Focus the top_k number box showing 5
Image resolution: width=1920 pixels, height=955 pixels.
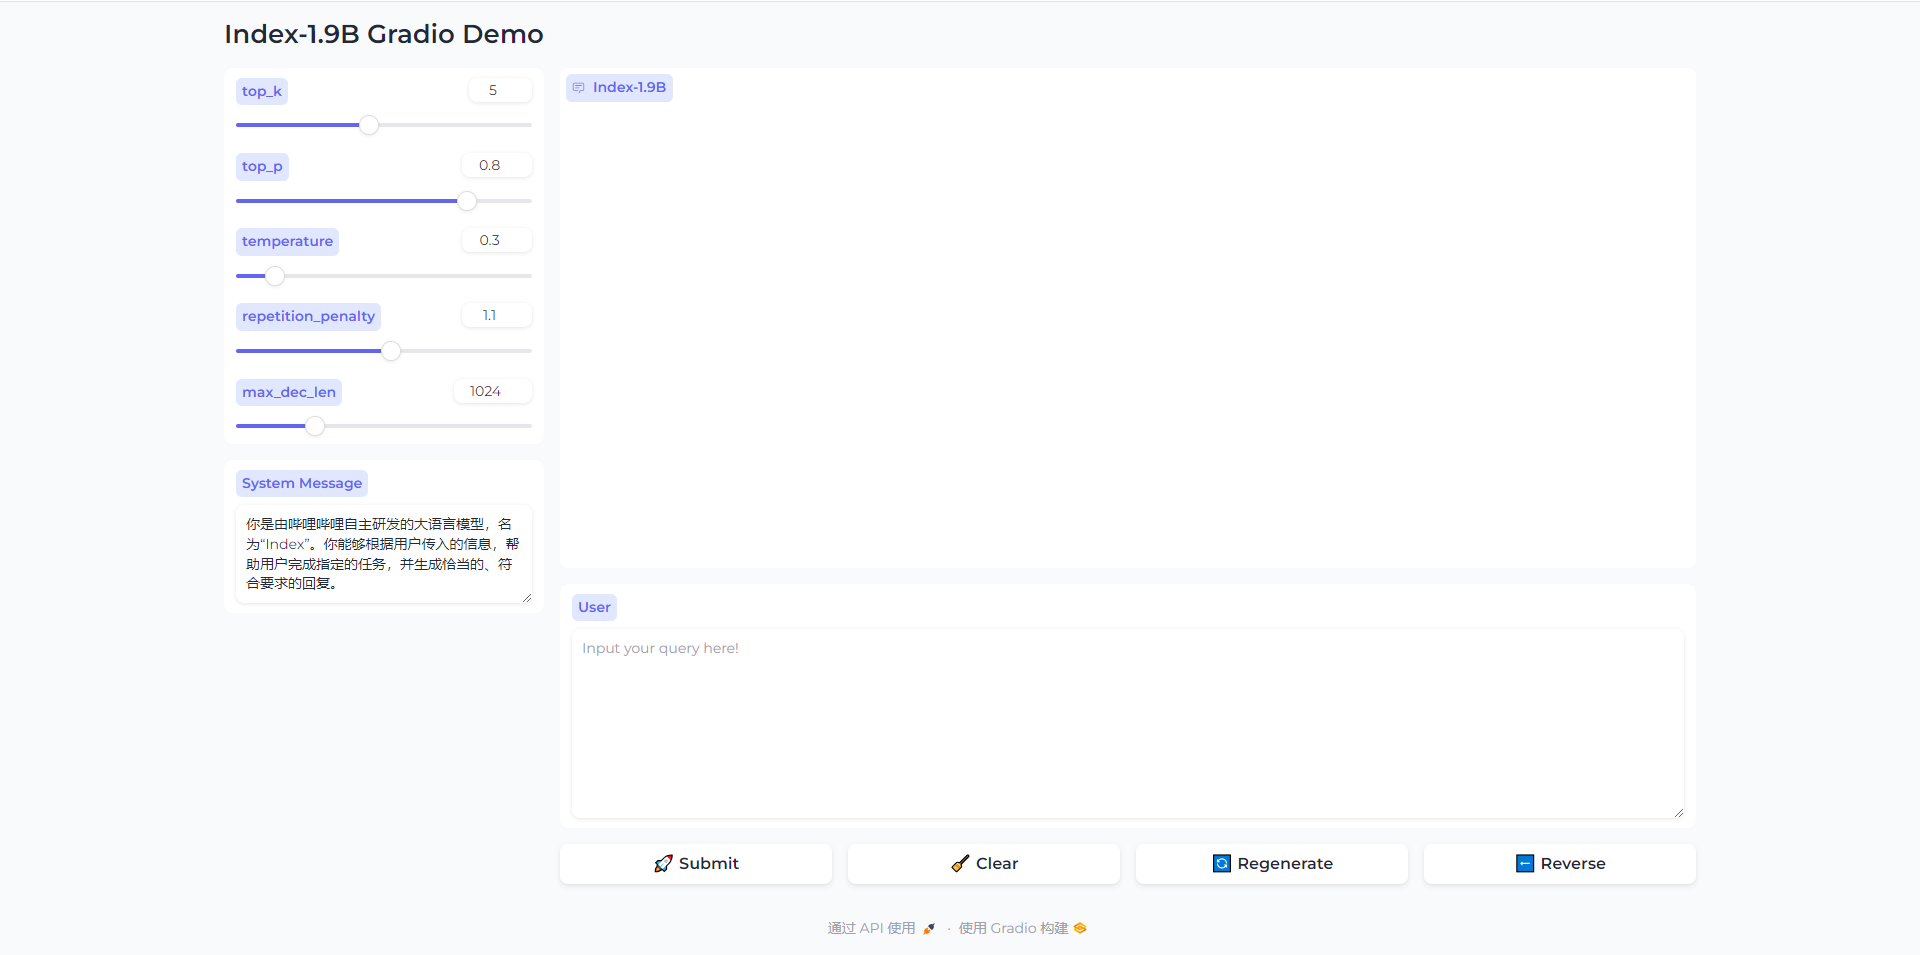pos(500,90)
